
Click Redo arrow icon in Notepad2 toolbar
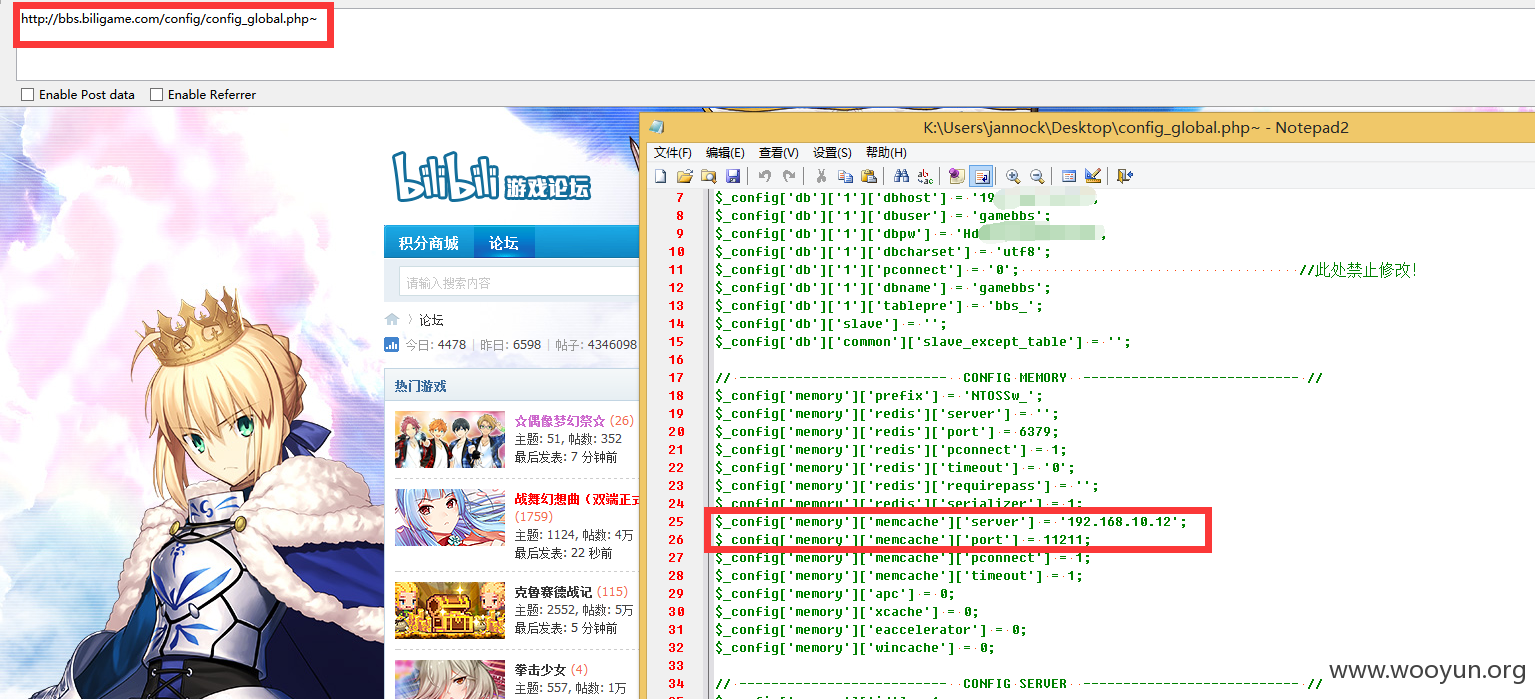click(x=789, y=176)
